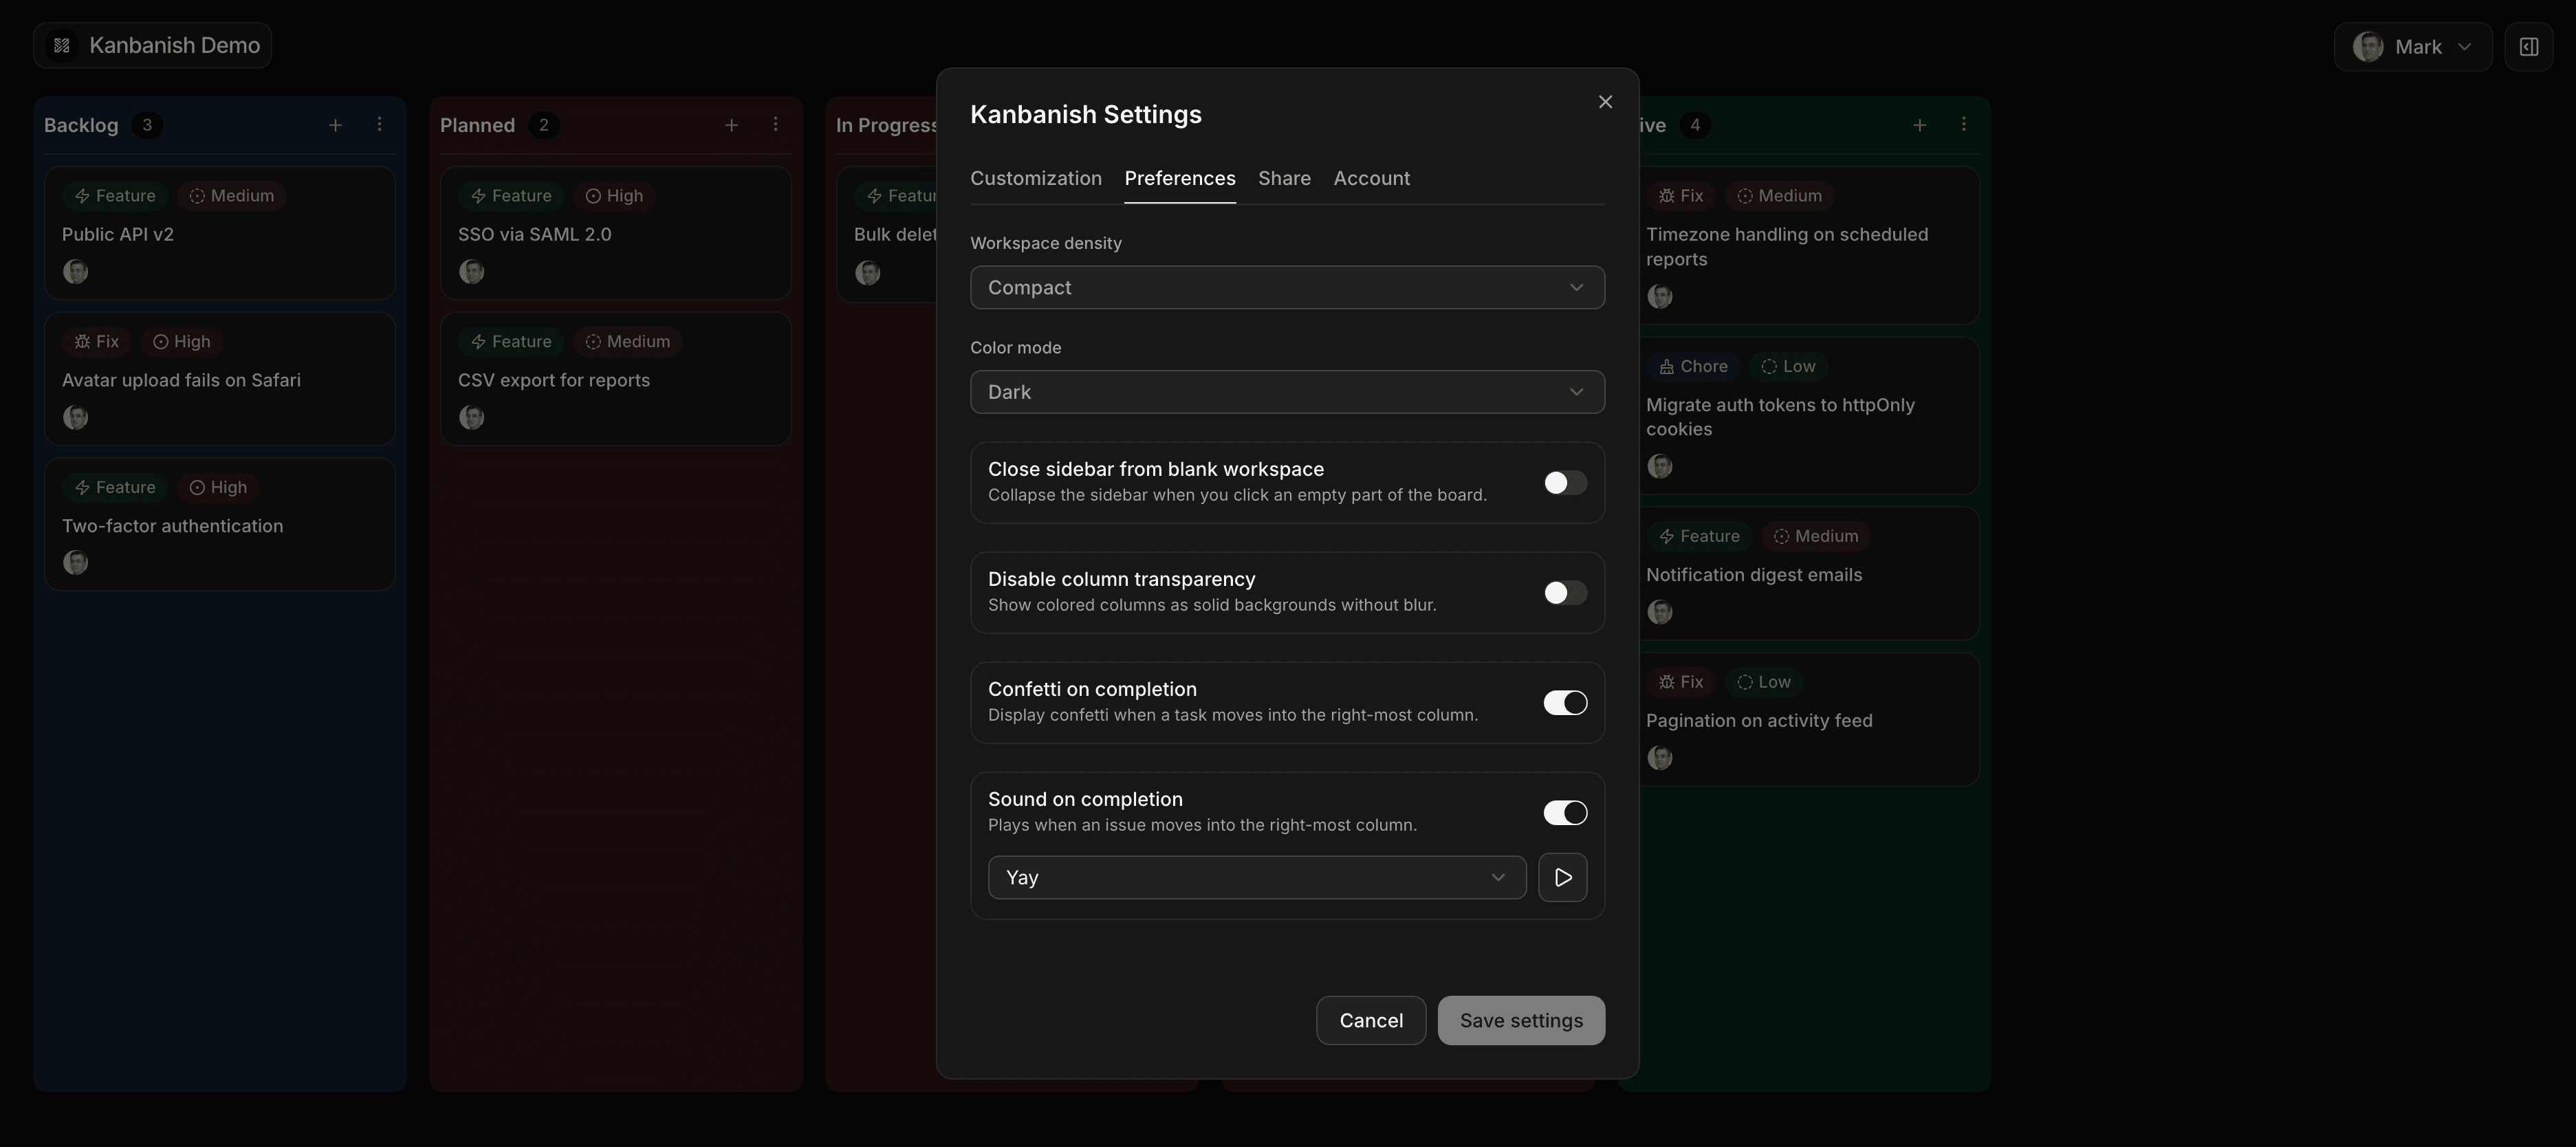Select the Preferences tab
Screen dimensions: 2576x1147
pos(1180,178)
